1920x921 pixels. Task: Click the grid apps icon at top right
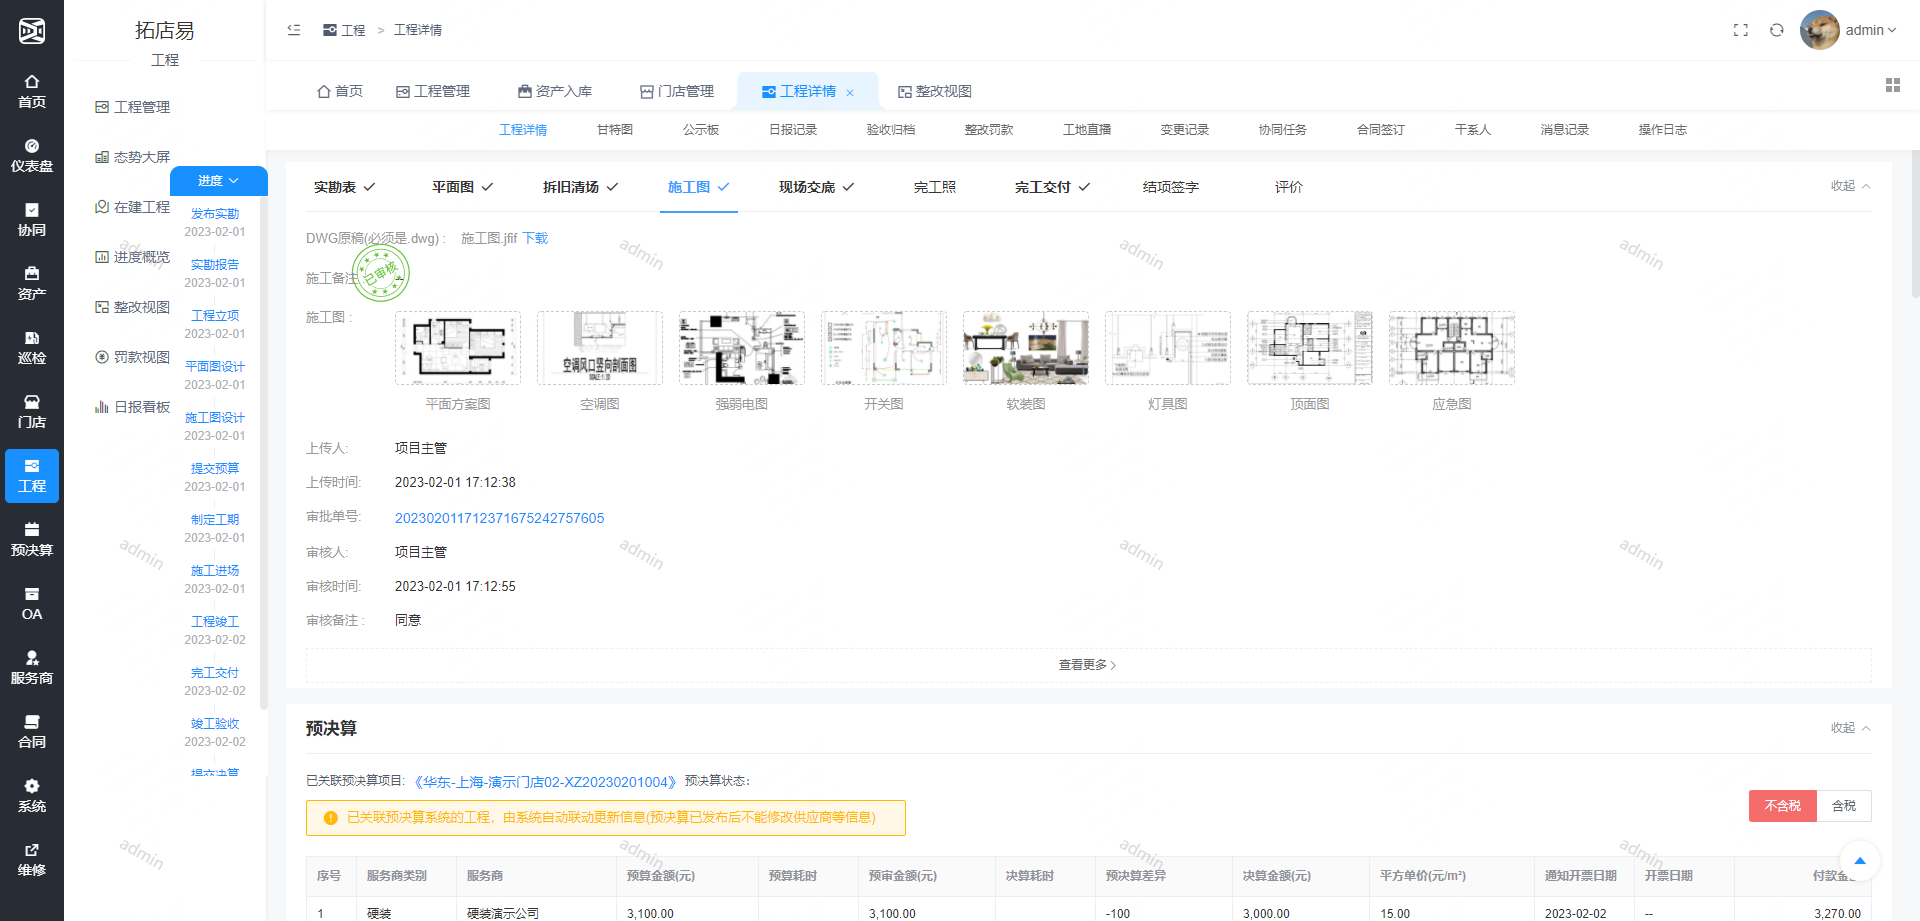click(x=1892, y=85)
